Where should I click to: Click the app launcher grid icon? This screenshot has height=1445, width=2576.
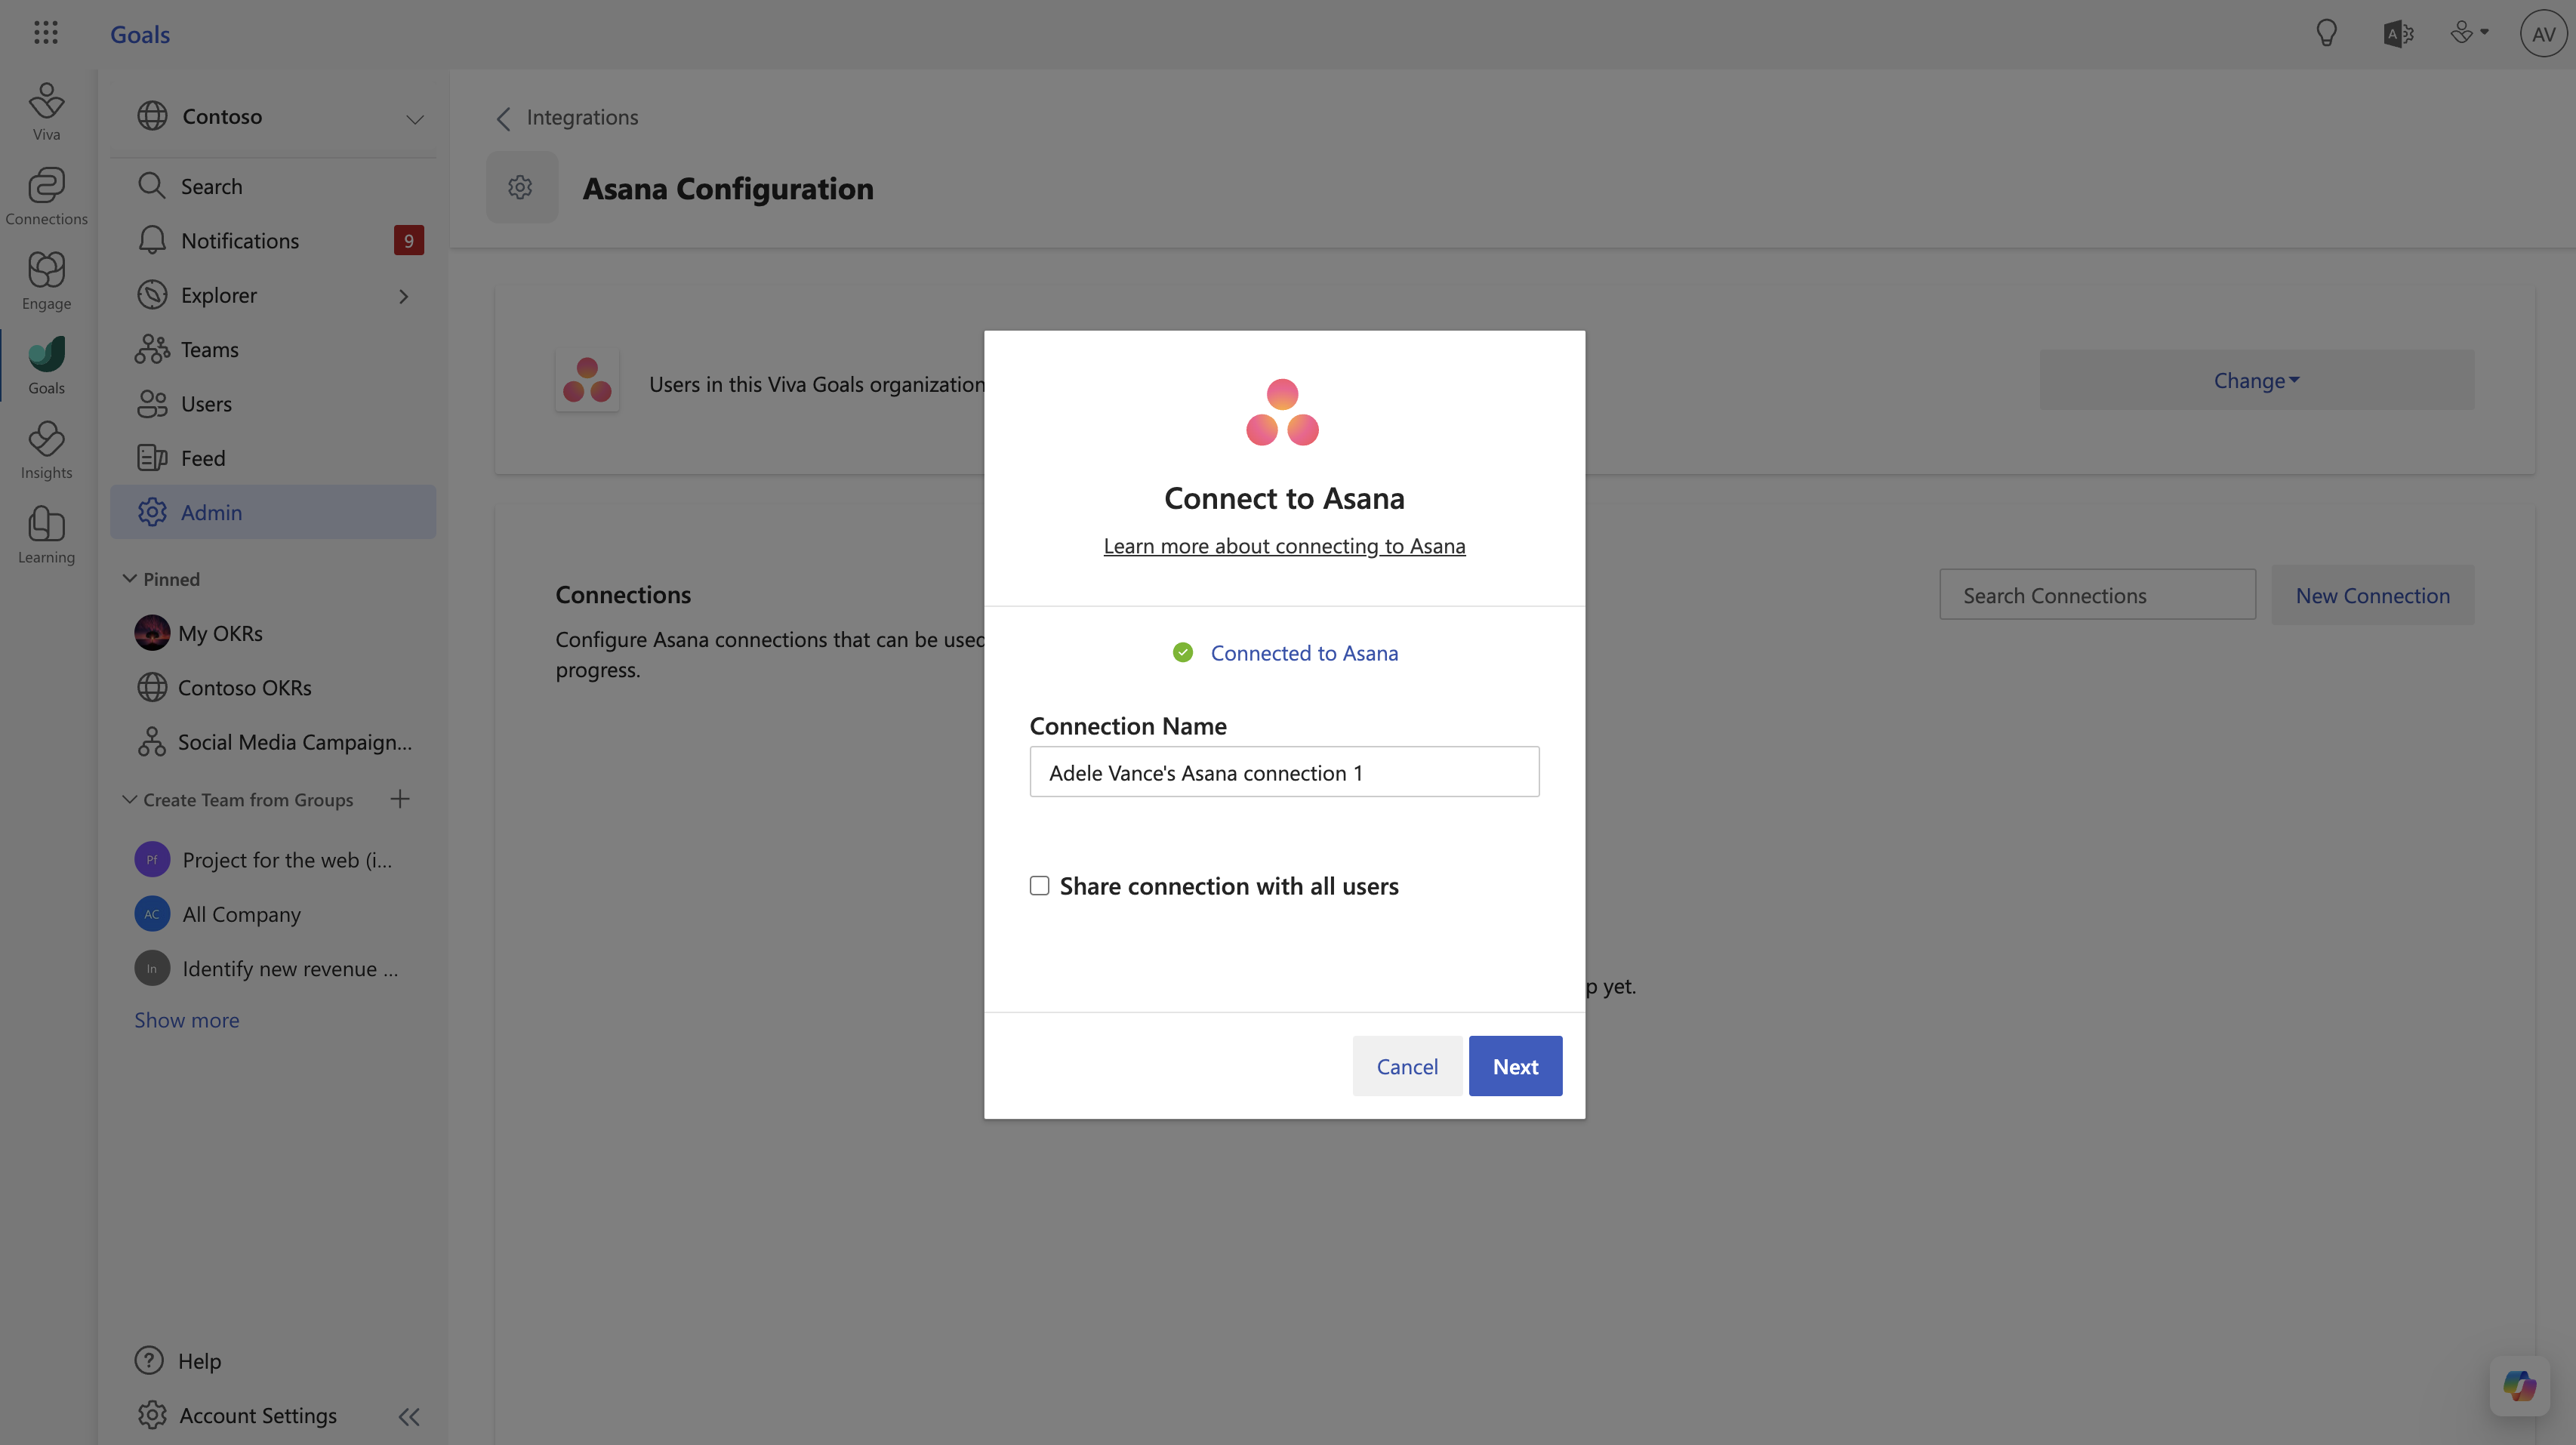(46, 33)
